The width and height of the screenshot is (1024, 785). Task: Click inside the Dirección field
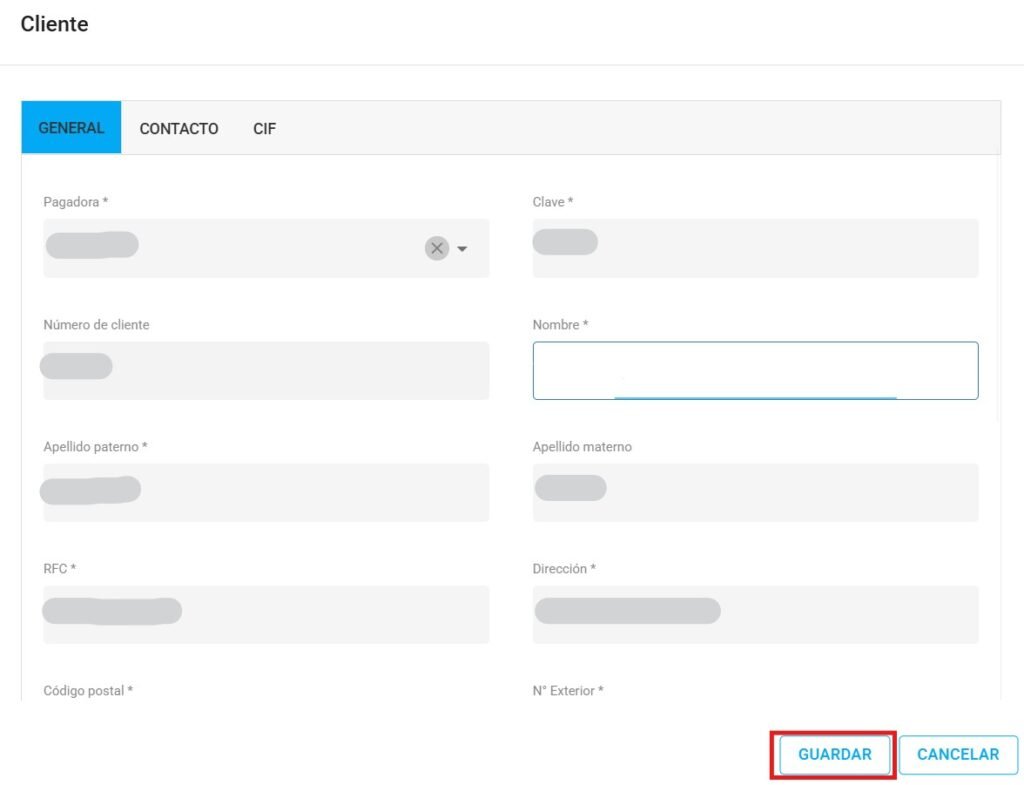(755, 614)
